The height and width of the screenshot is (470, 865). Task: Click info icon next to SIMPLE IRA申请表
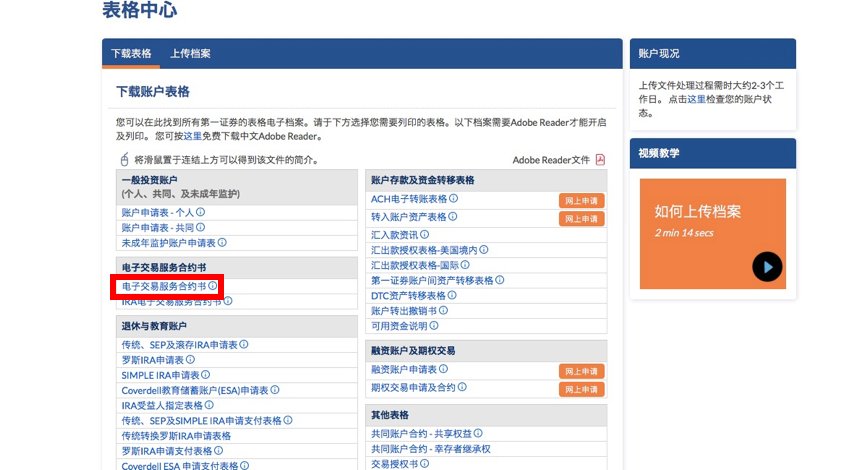pos(206,374)
